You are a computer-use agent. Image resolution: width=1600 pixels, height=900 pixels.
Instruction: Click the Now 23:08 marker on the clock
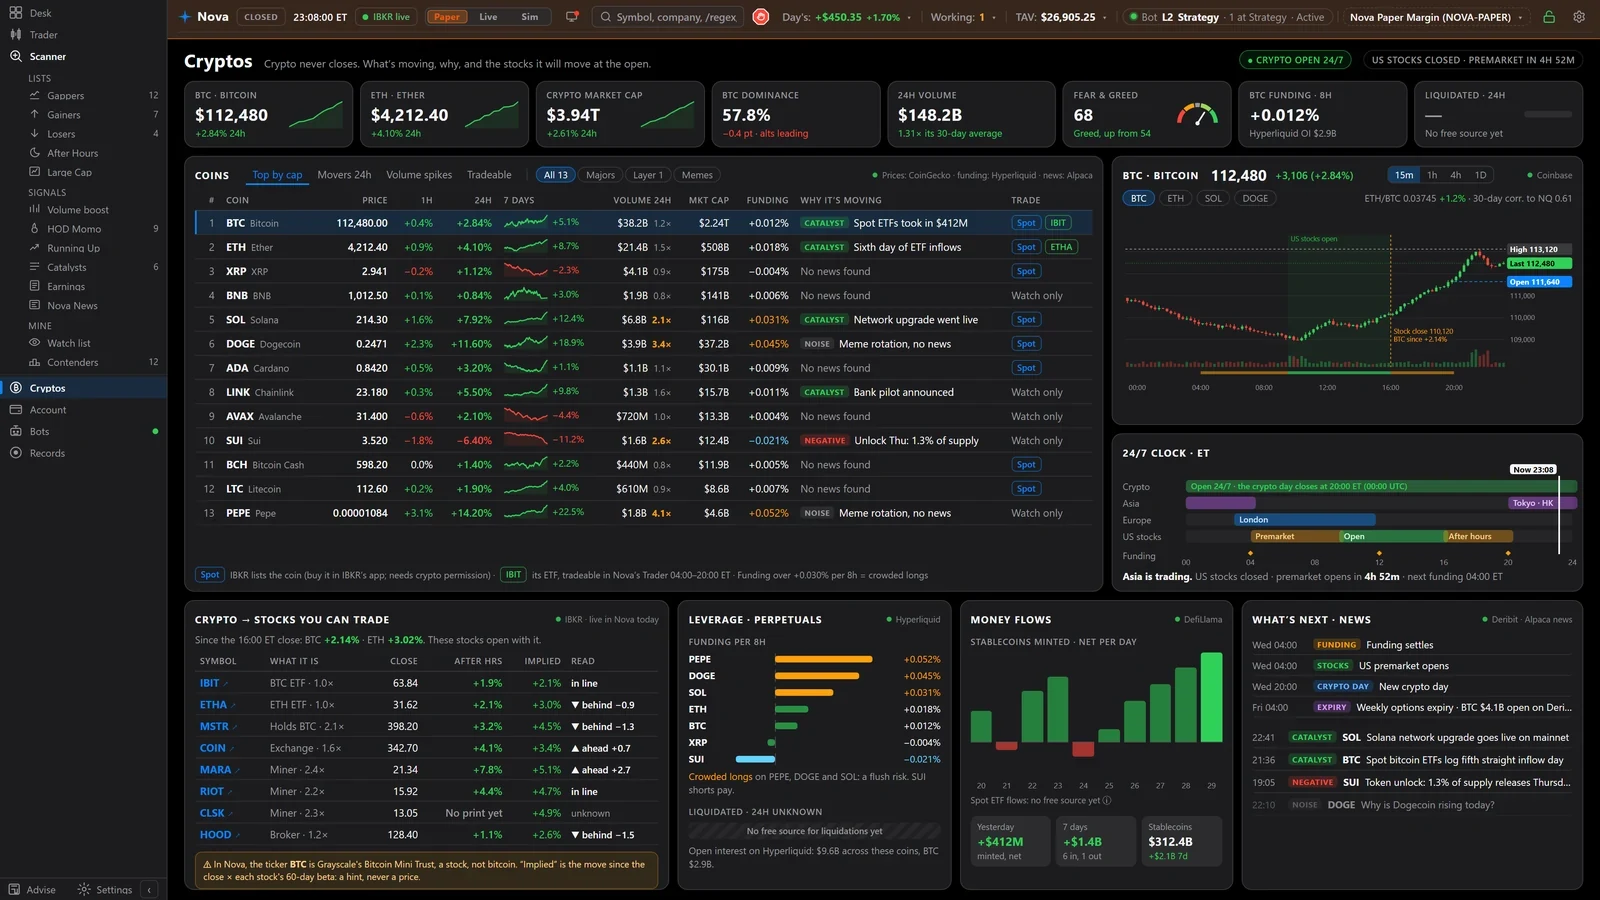pos(1532,469)
